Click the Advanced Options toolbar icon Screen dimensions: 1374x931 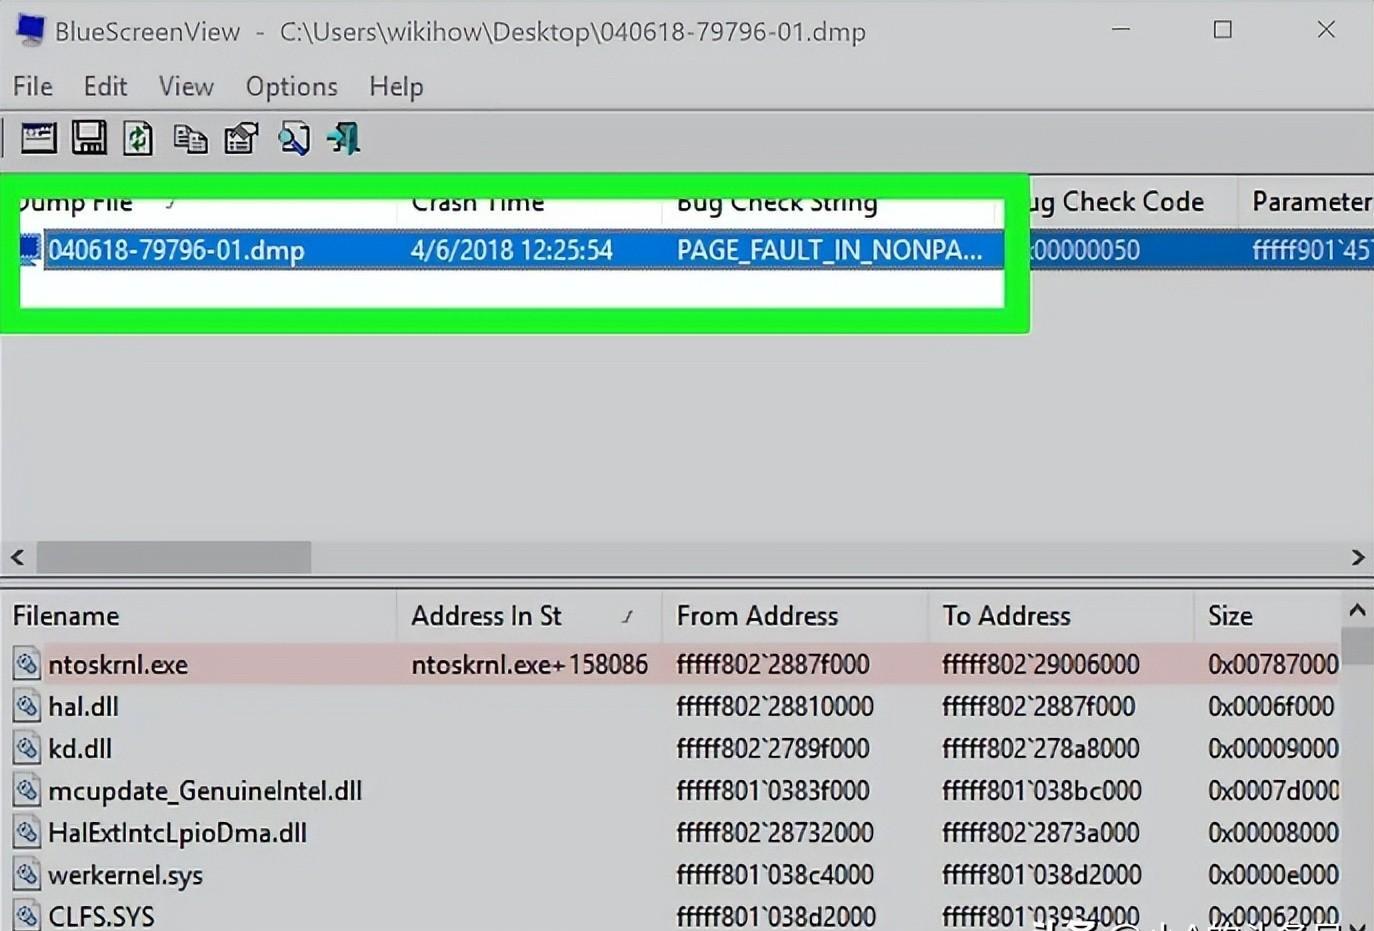(x=38, y=137)
